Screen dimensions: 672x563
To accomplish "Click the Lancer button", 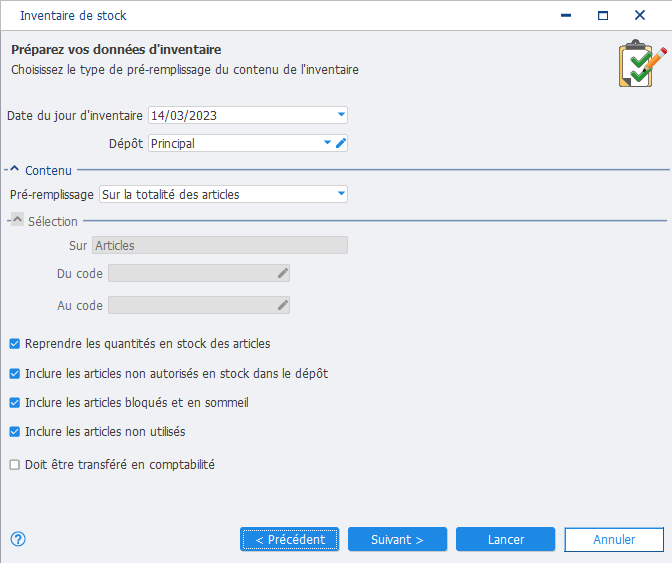I will (506, 539).
